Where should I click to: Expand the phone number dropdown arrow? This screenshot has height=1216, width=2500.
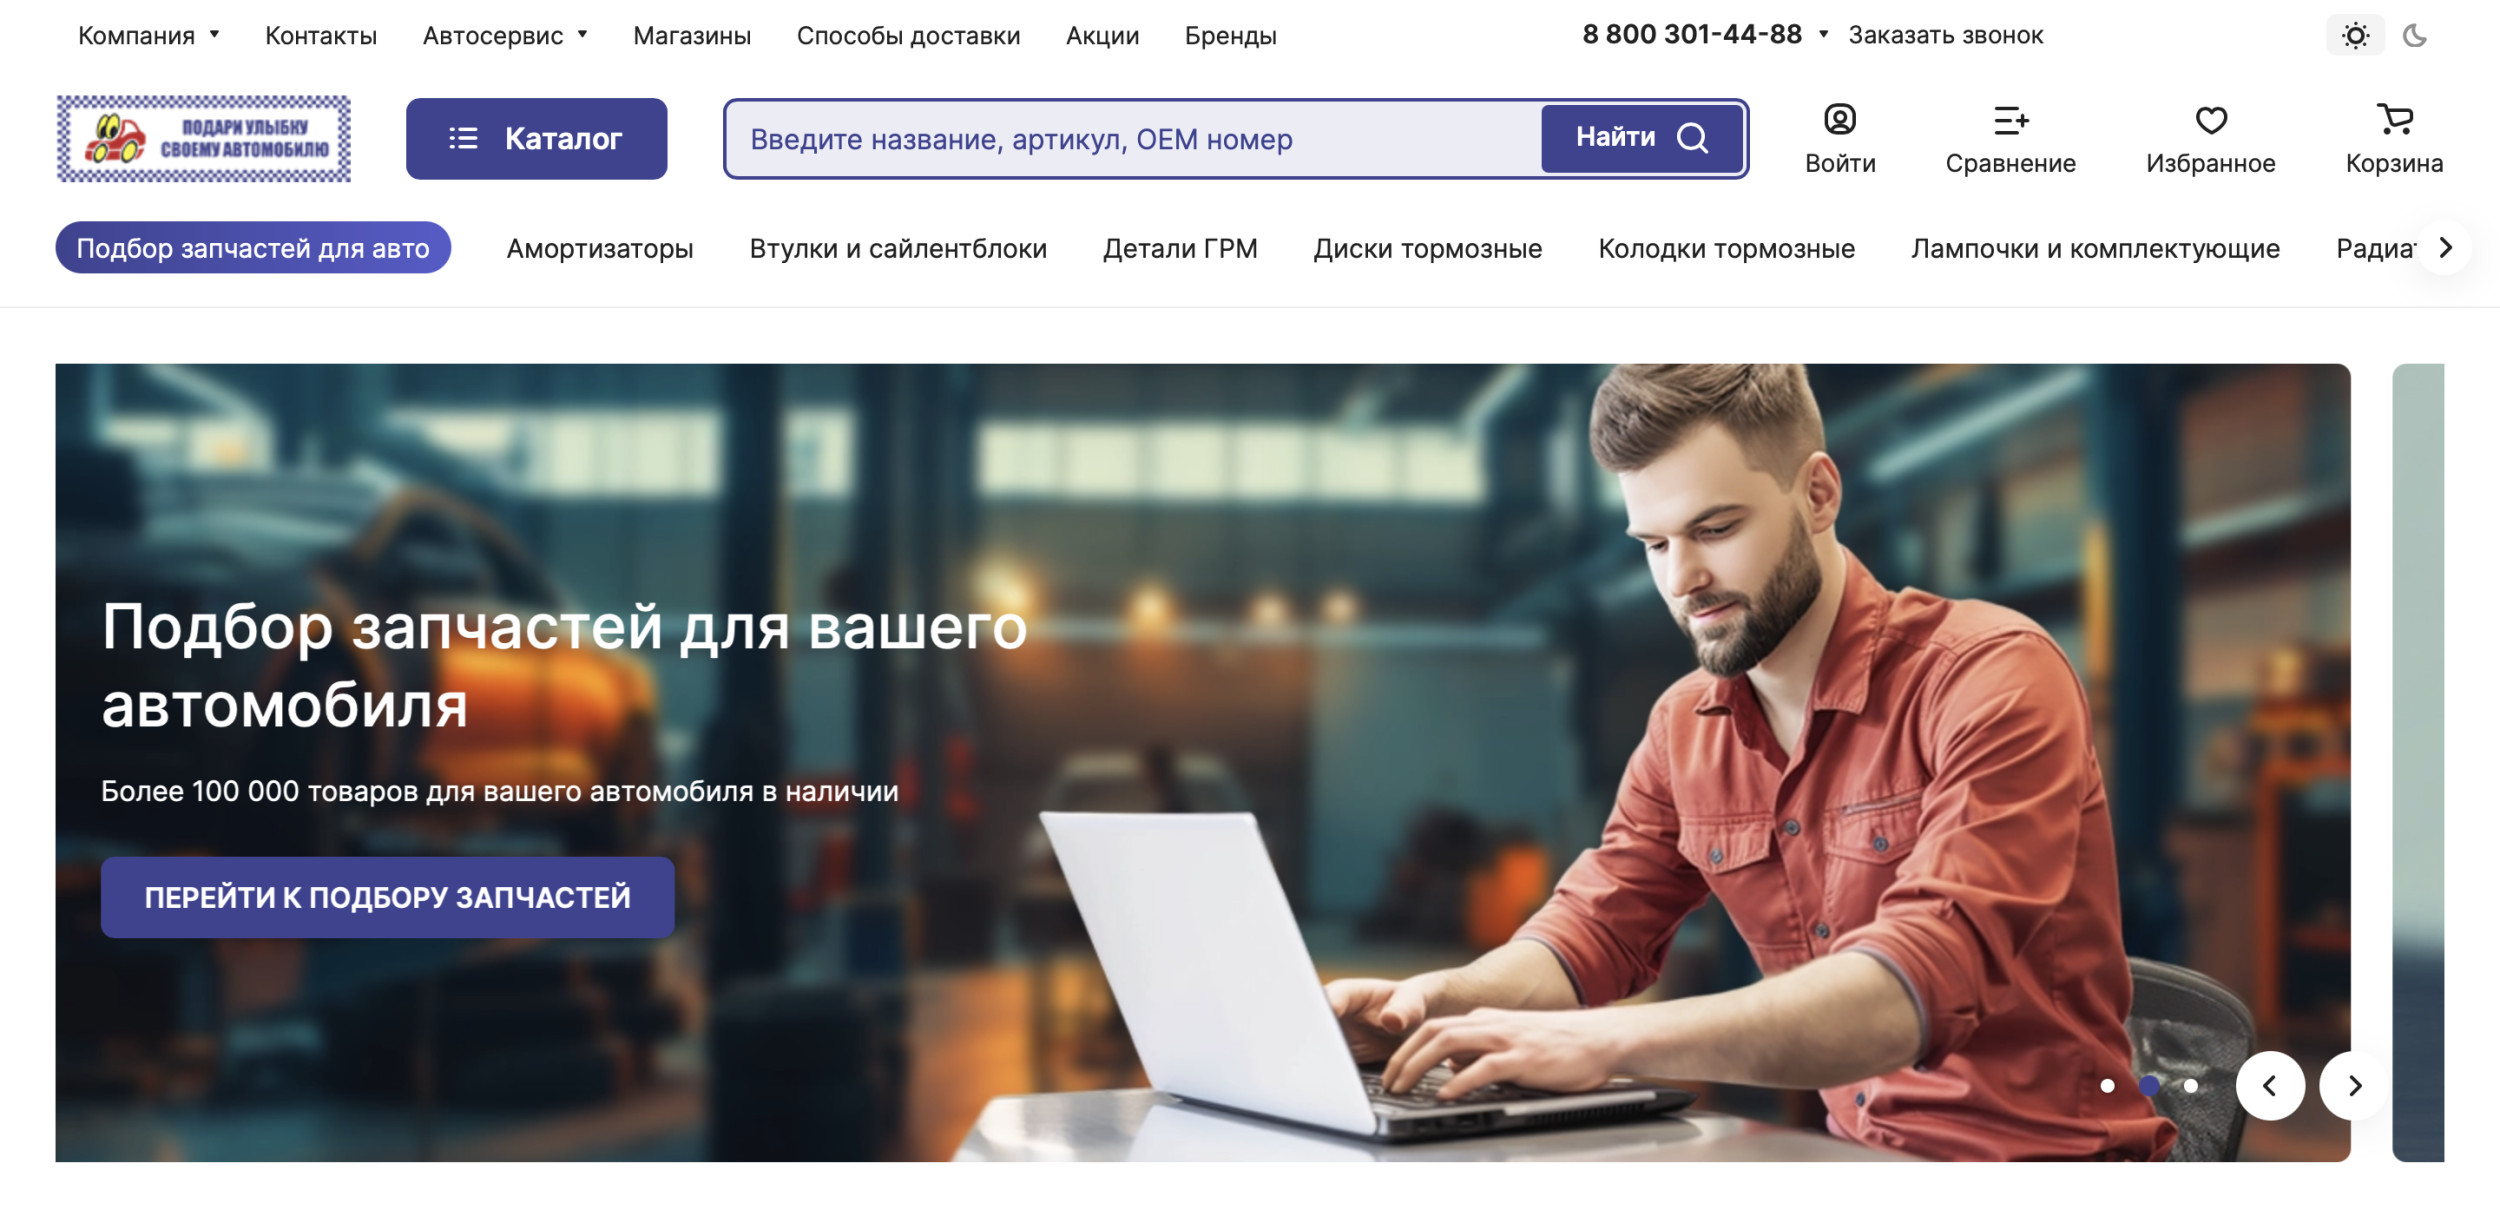(x=1823, y=34)
